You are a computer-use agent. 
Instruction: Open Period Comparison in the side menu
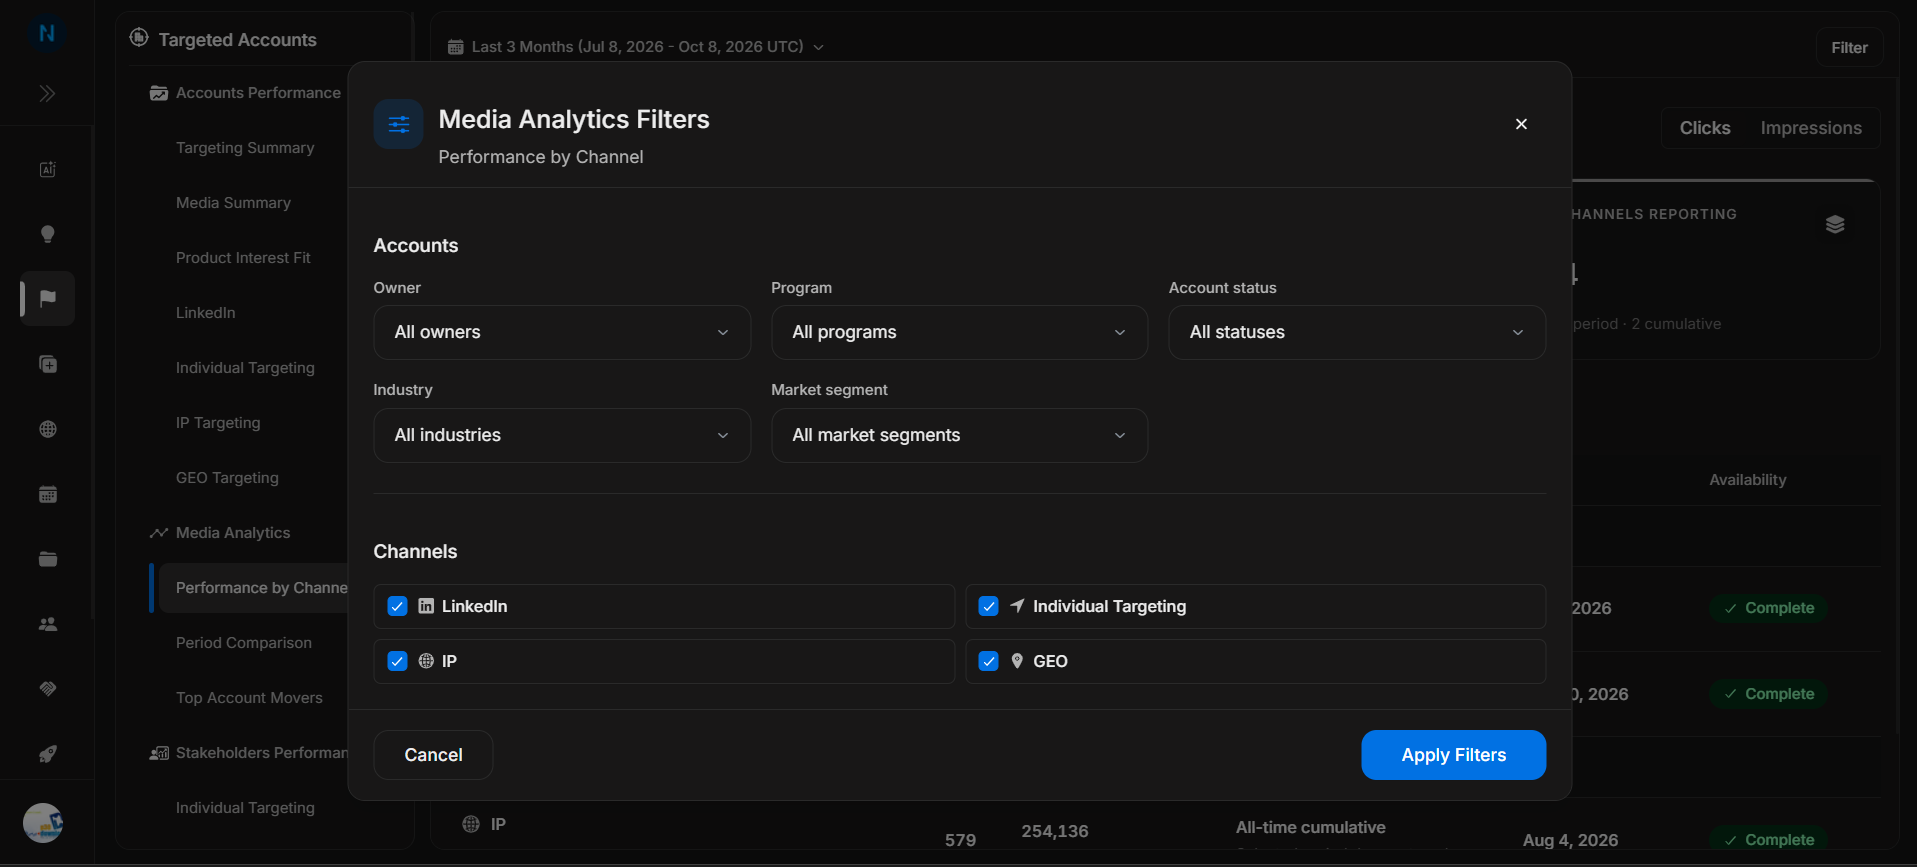click(244, 643)
